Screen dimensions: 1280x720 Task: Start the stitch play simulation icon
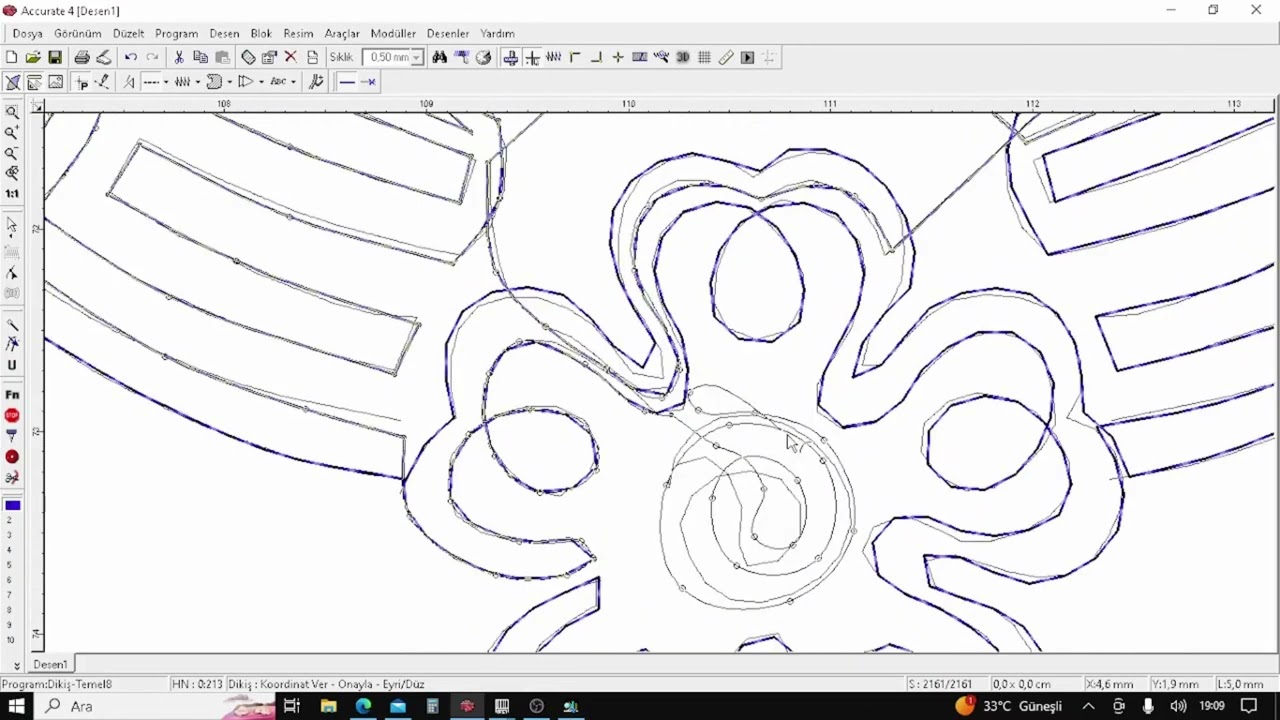[x=748, y=58]
